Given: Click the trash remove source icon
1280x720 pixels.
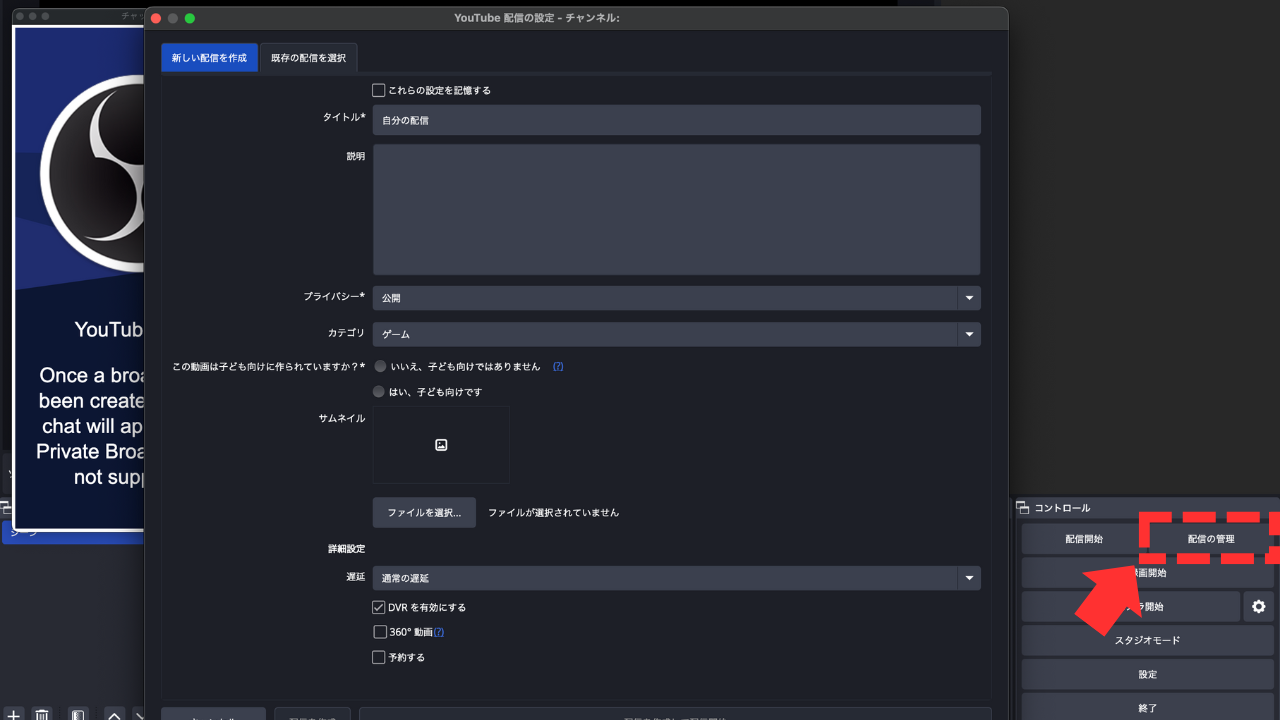Looking at the screenshot, I should coord(42,714).
